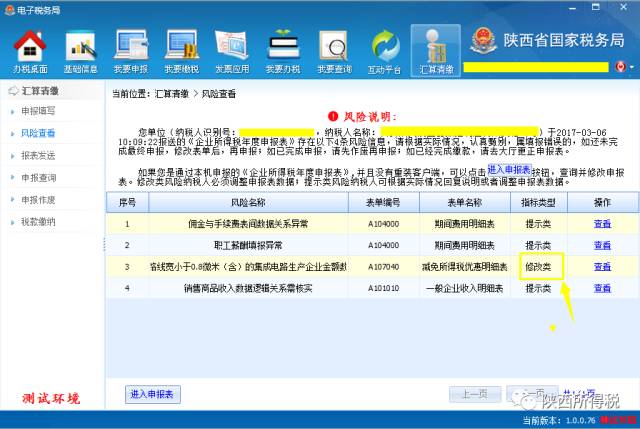Open the 基础信息 chart icon
The image size is (640, 429).
click(80, 51)
